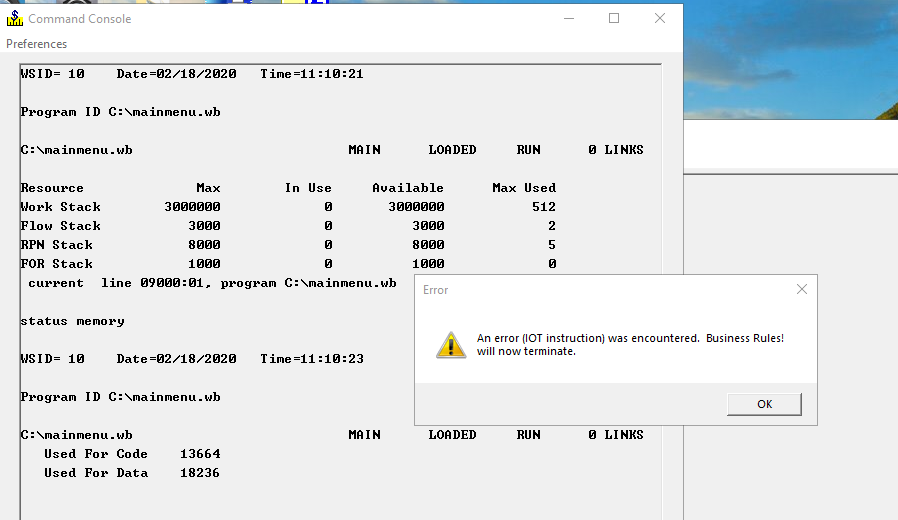Click the "status memory" command line
Screen dimensions: 898x520
[x=73, y=321]
